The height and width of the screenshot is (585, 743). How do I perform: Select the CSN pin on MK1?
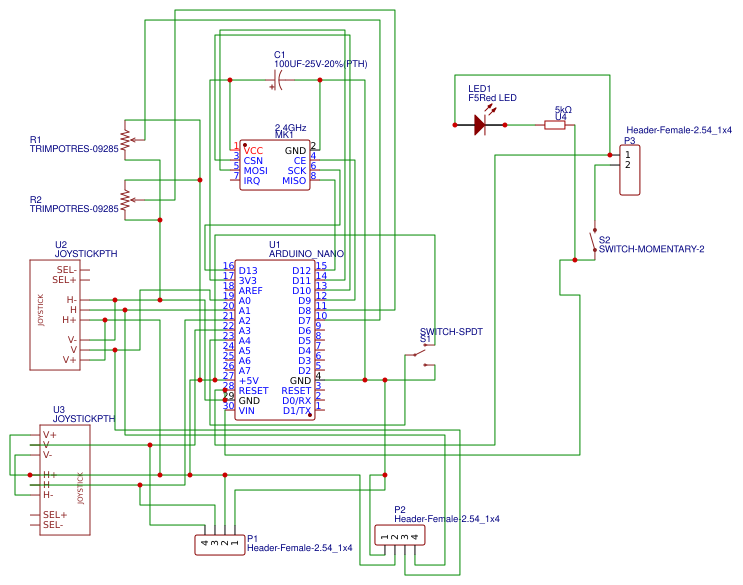[x=253, y=161]
